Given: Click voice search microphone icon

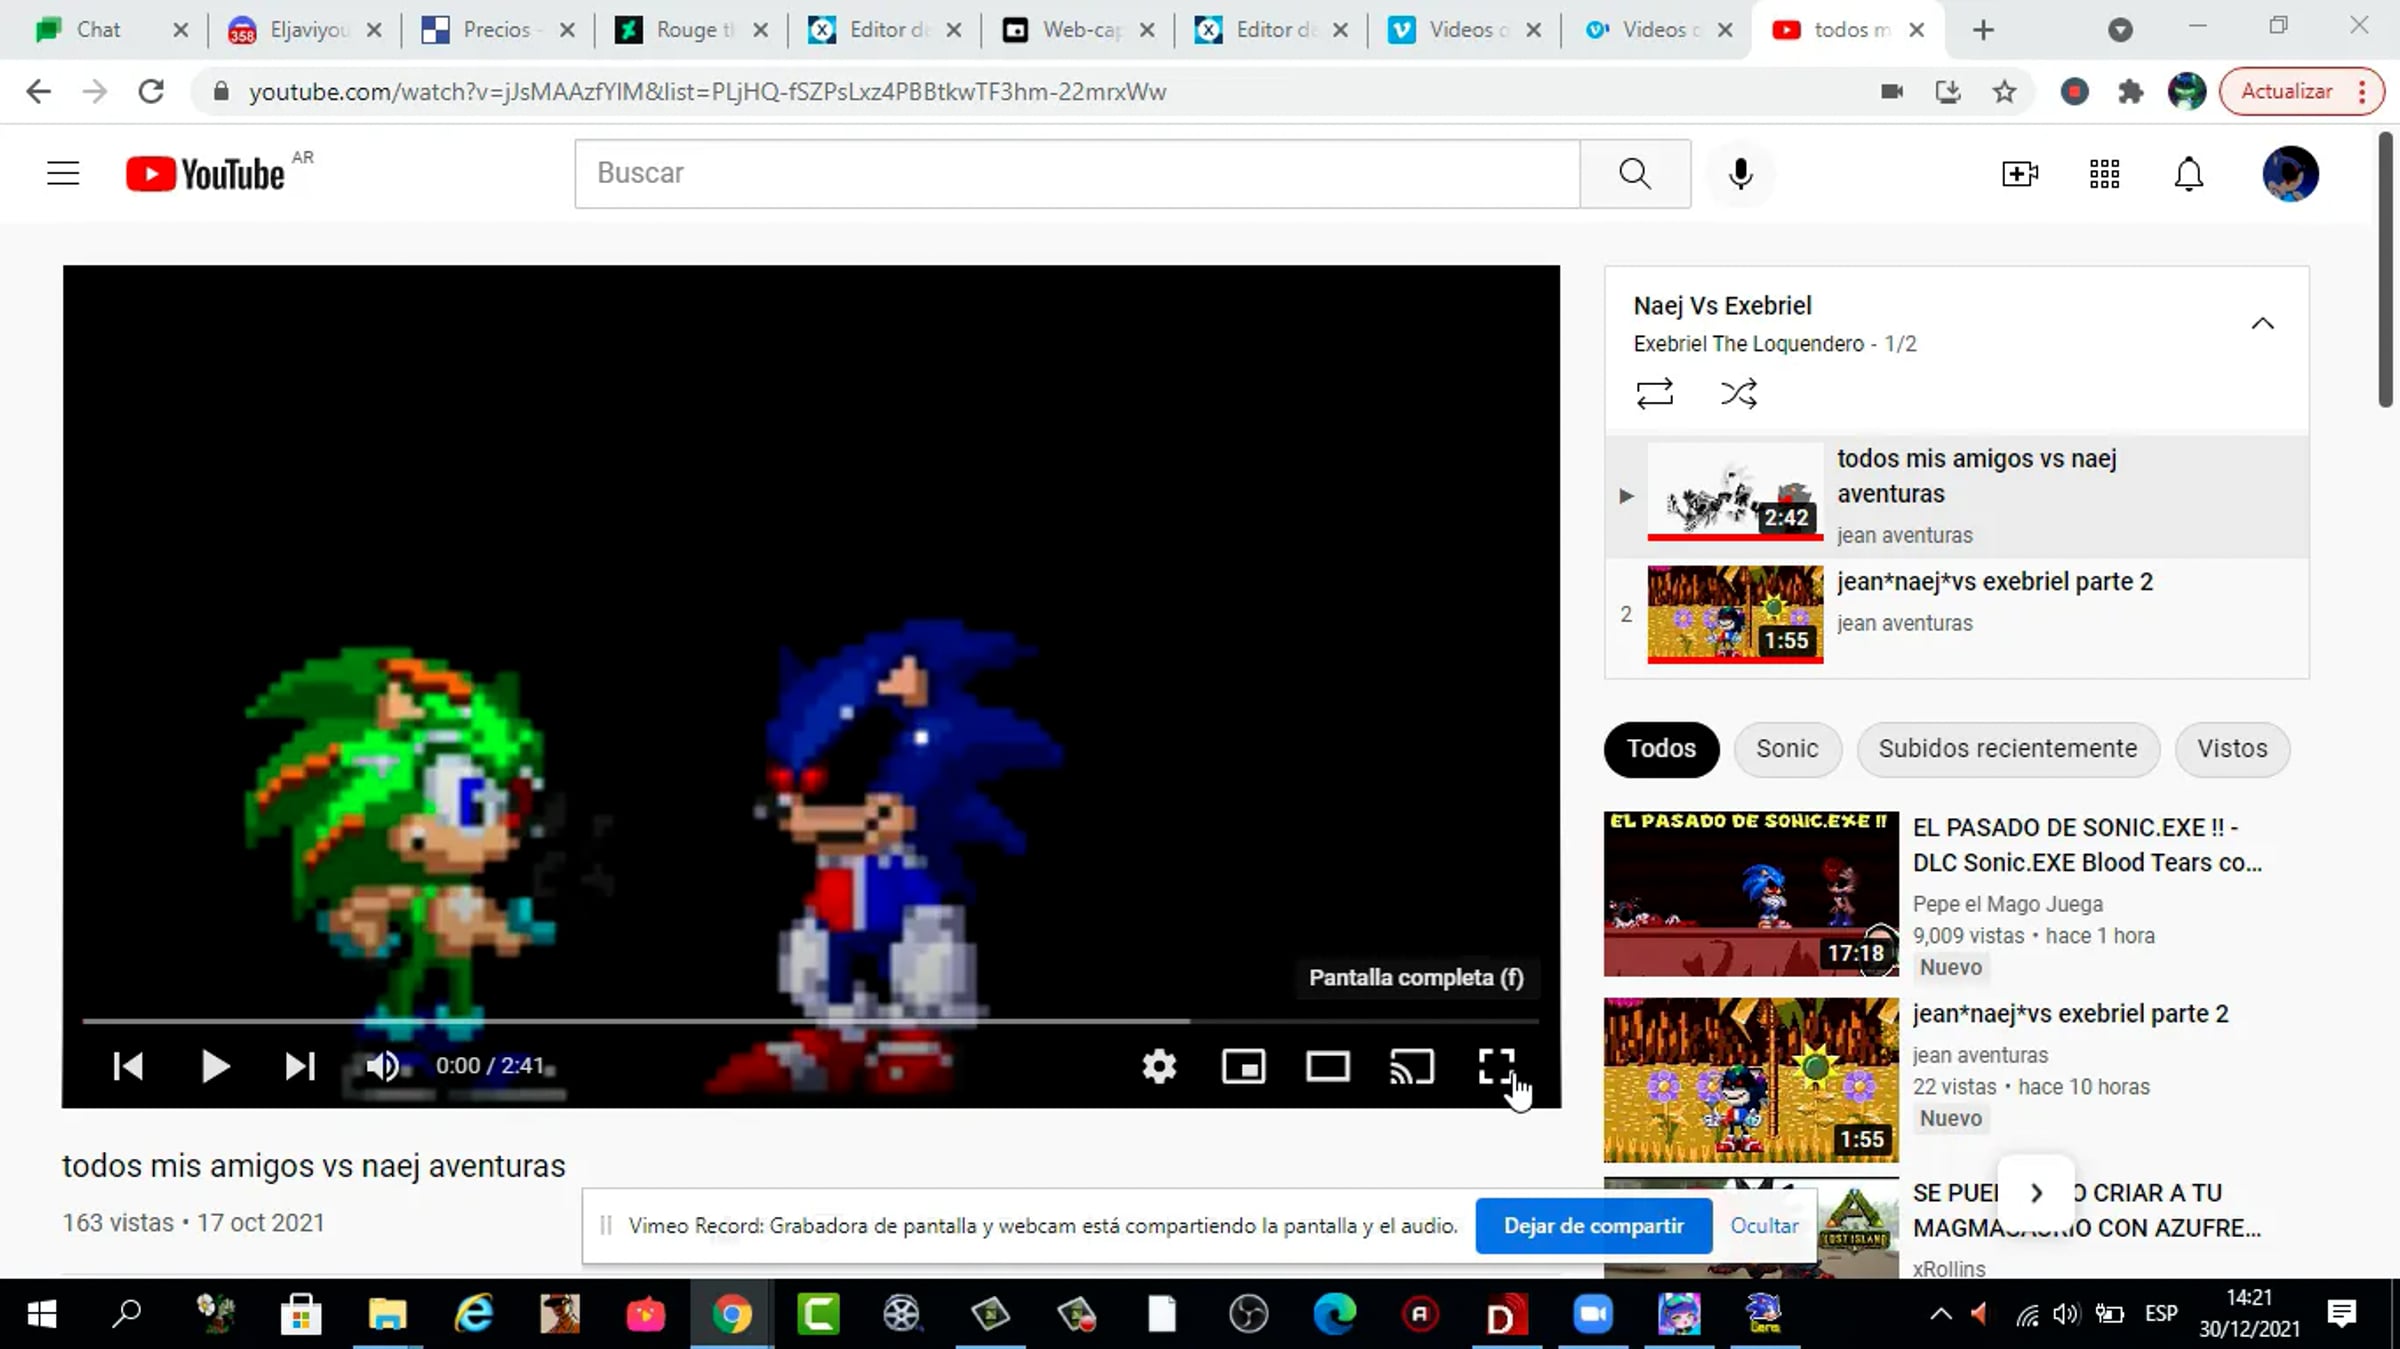Looking at the screenshot, I should click(x=1740, y=174).
